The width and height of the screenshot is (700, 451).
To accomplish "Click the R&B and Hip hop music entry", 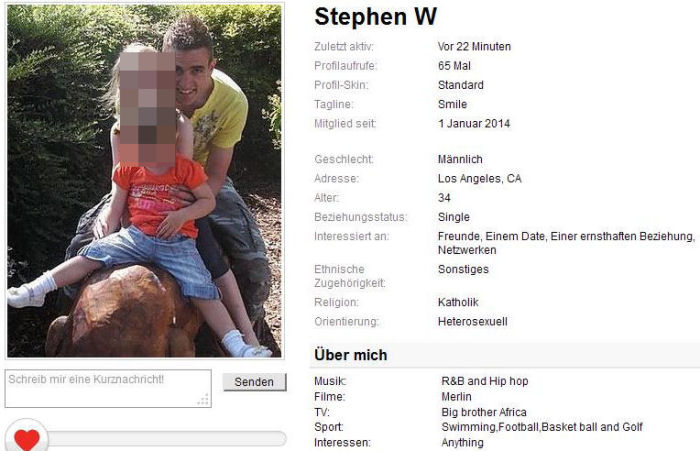I will click(x=485, y=381).
